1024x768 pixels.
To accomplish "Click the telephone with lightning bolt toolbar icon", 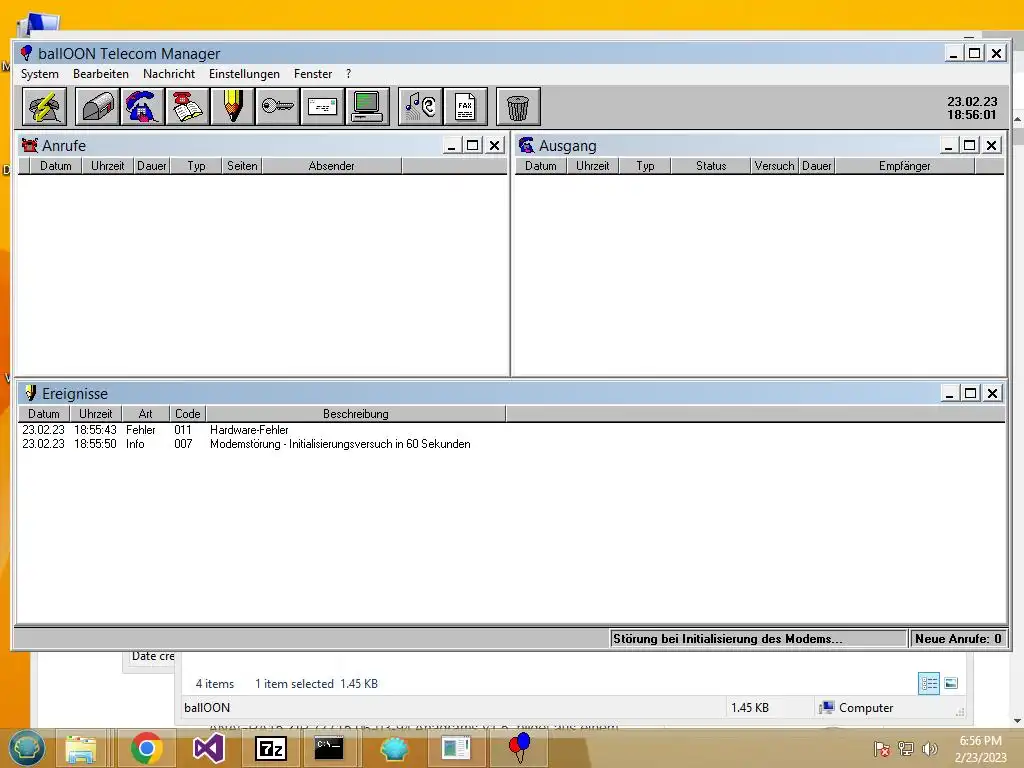I will coord(44,106).
